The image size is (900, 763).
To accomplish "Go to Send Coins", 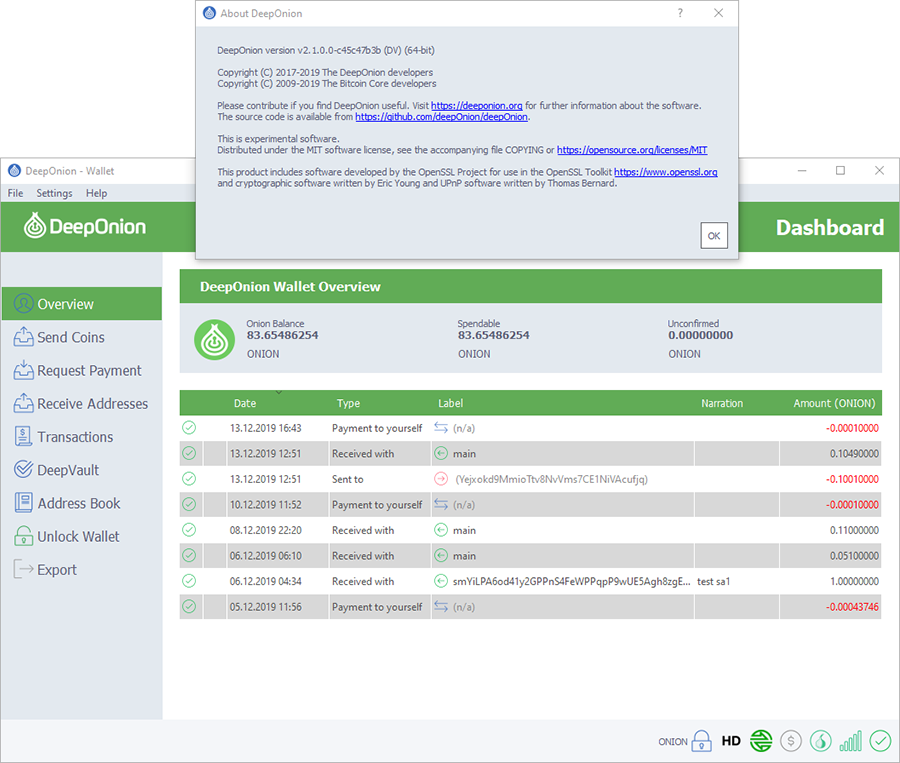I will 59,337.
